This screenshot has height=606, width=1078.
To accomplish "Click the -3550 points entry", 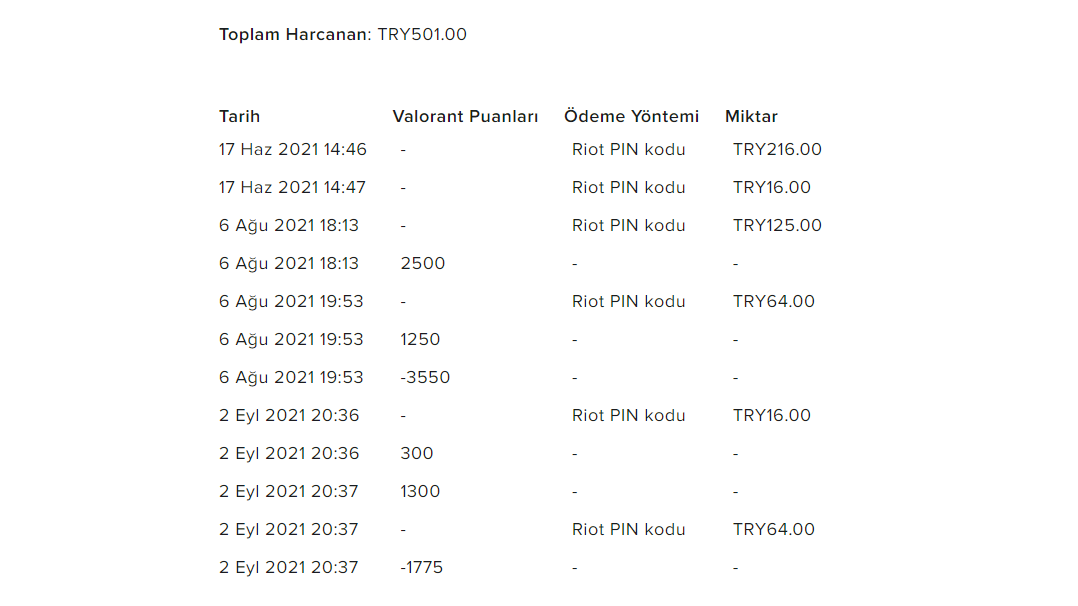I will (425, 378).
